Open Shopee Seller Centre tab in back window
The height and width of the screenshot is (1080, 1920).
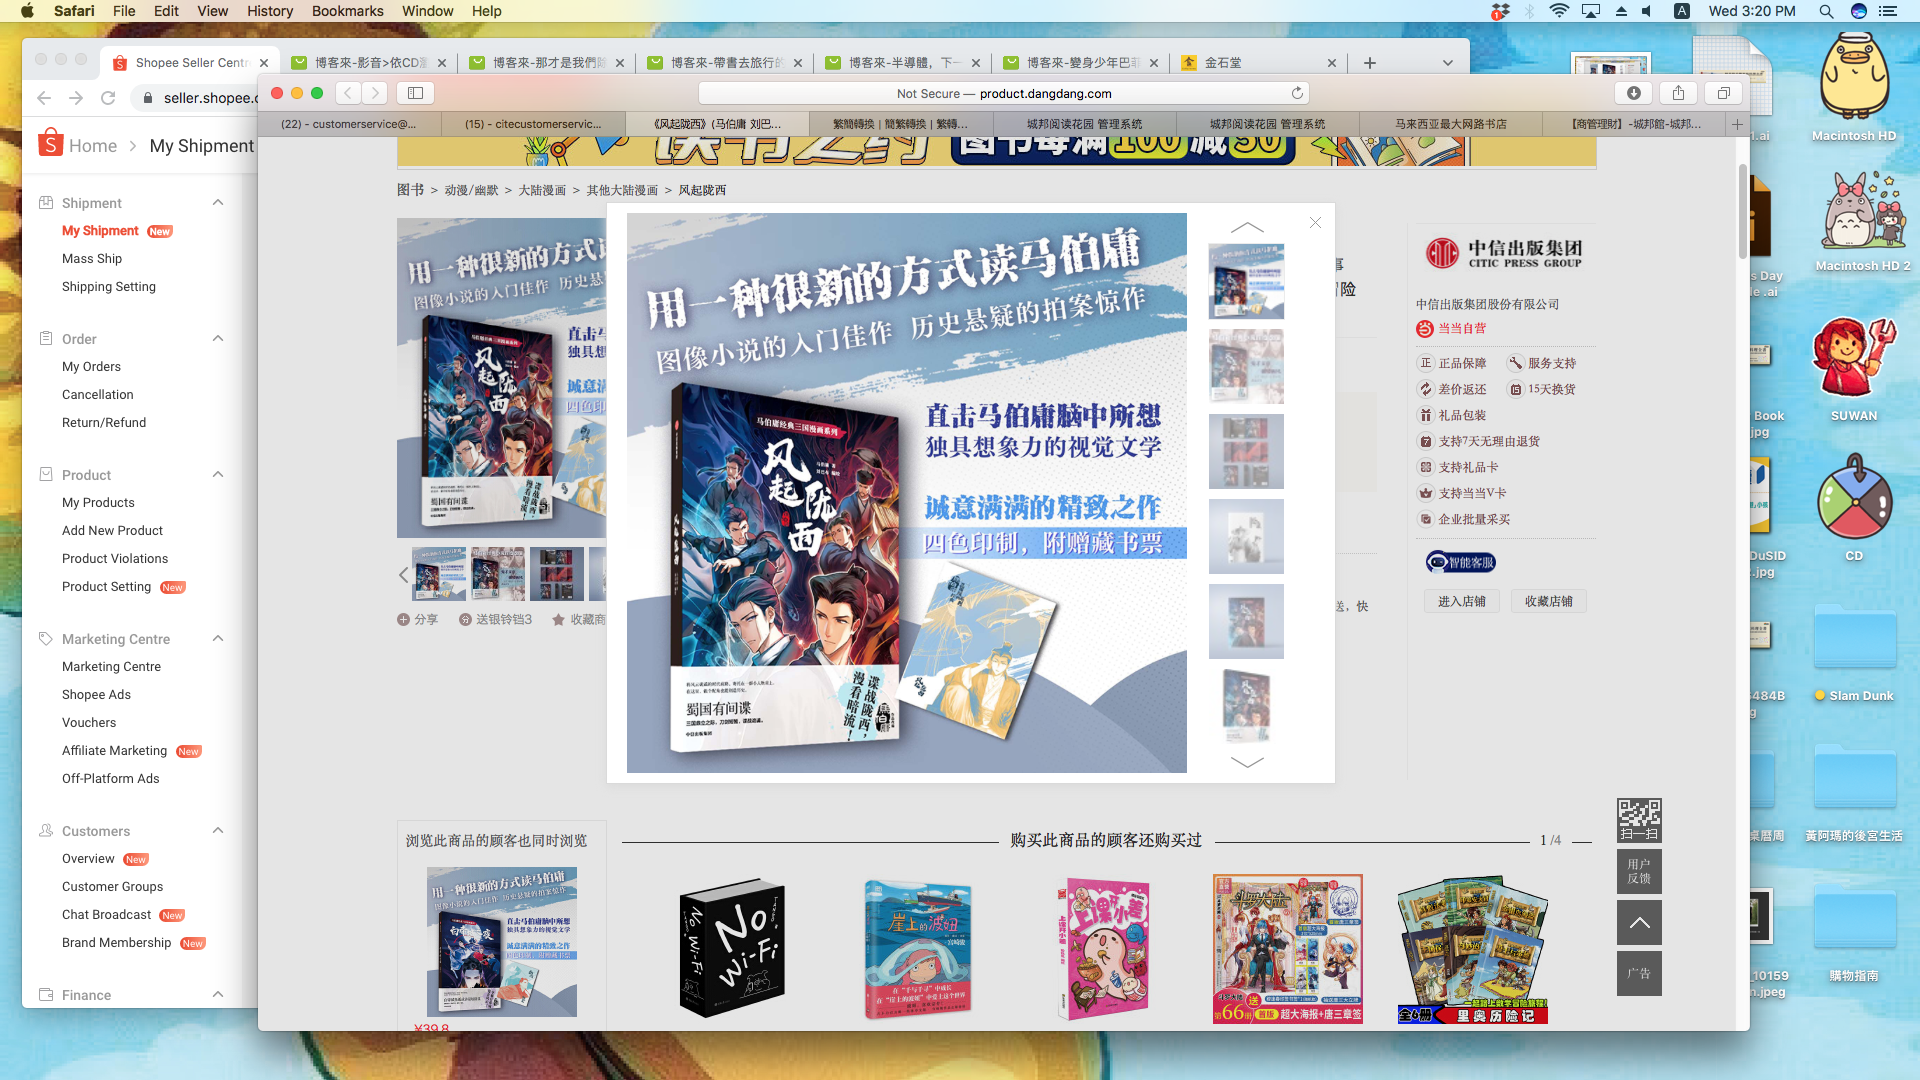click(190, 62)
